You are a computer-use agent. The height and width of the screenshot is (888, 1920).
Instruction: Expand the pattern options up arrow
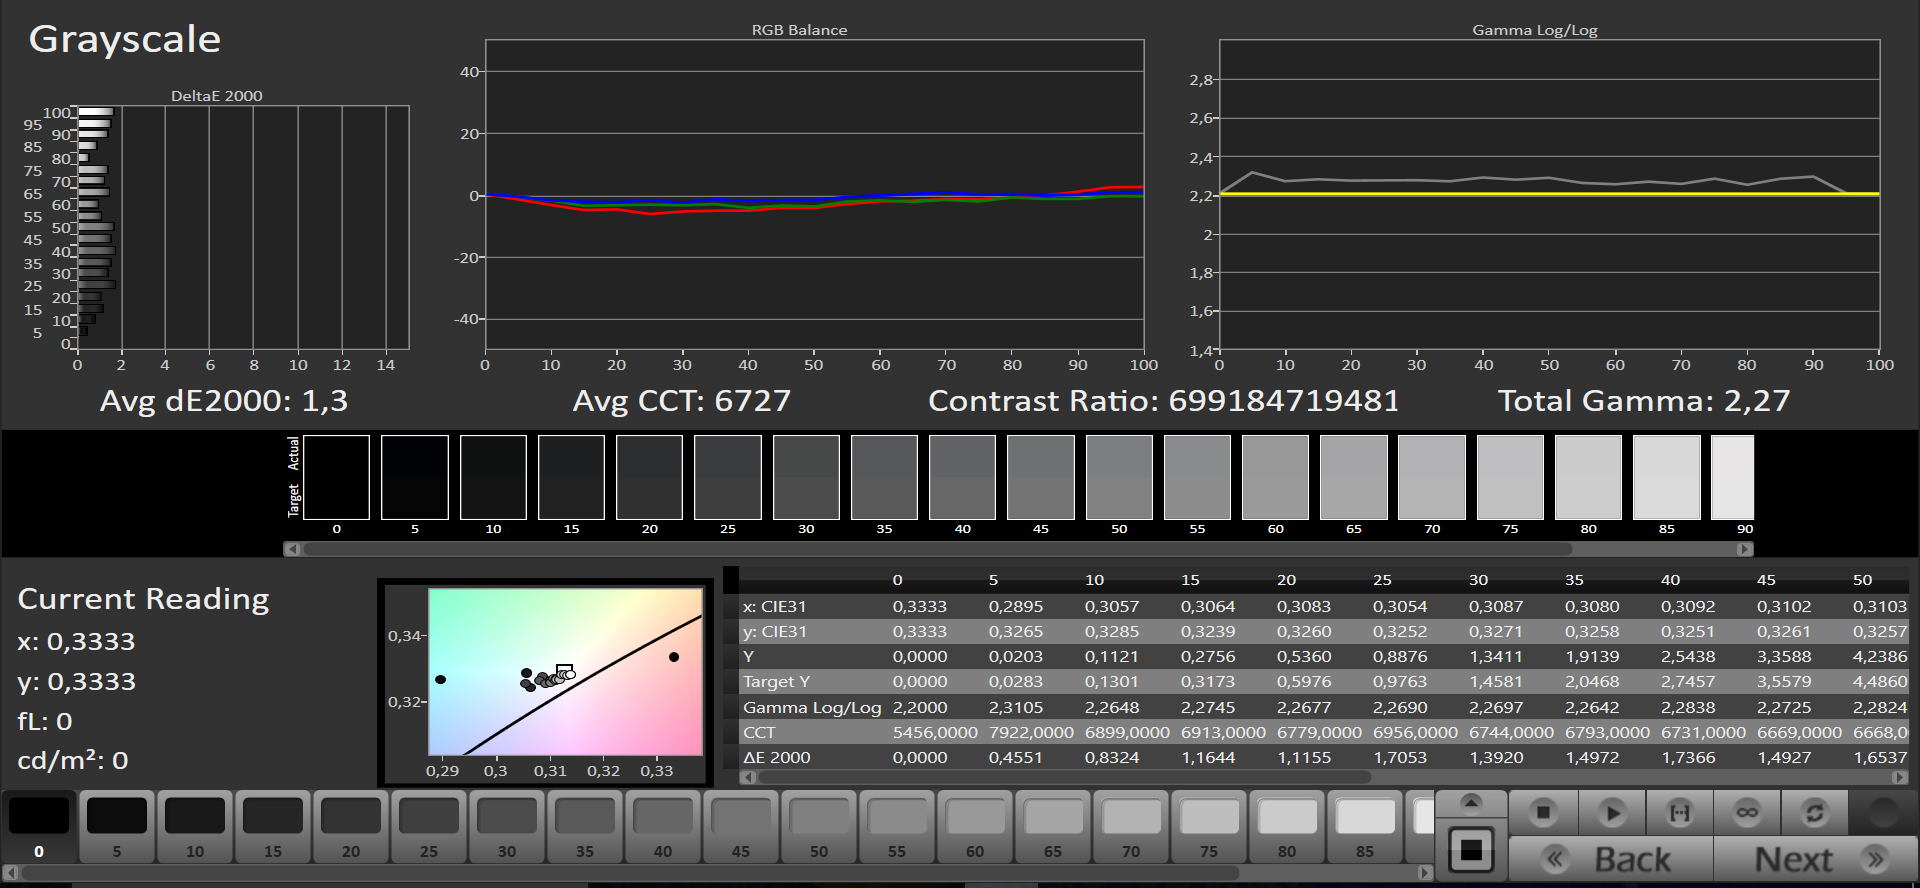1471,802
